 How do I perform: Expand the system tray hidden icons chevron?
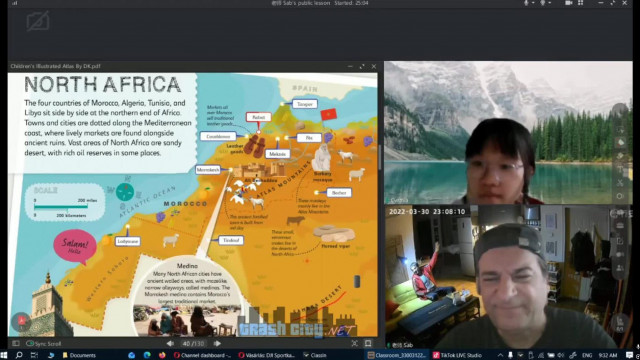500,355
